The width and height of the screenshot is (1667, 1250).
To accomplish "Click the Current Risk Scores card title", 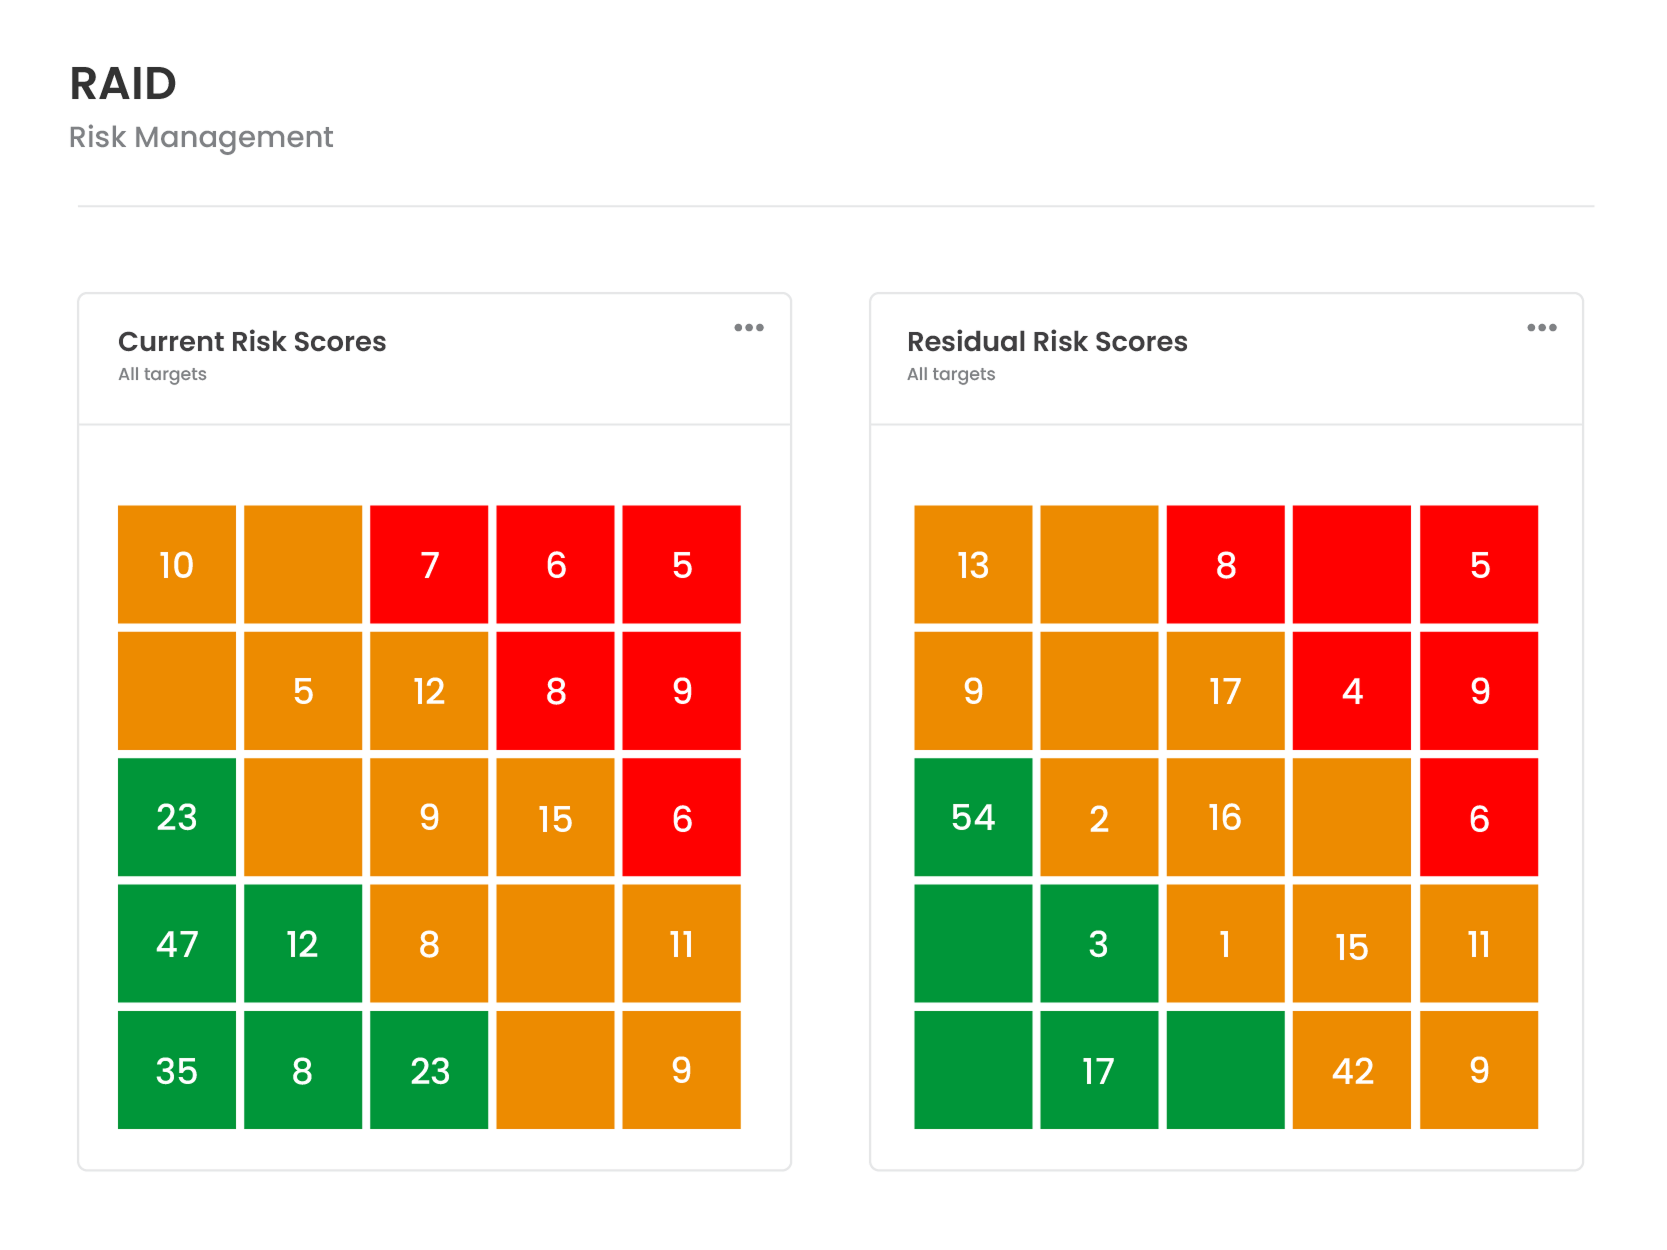I will point(252,342).
